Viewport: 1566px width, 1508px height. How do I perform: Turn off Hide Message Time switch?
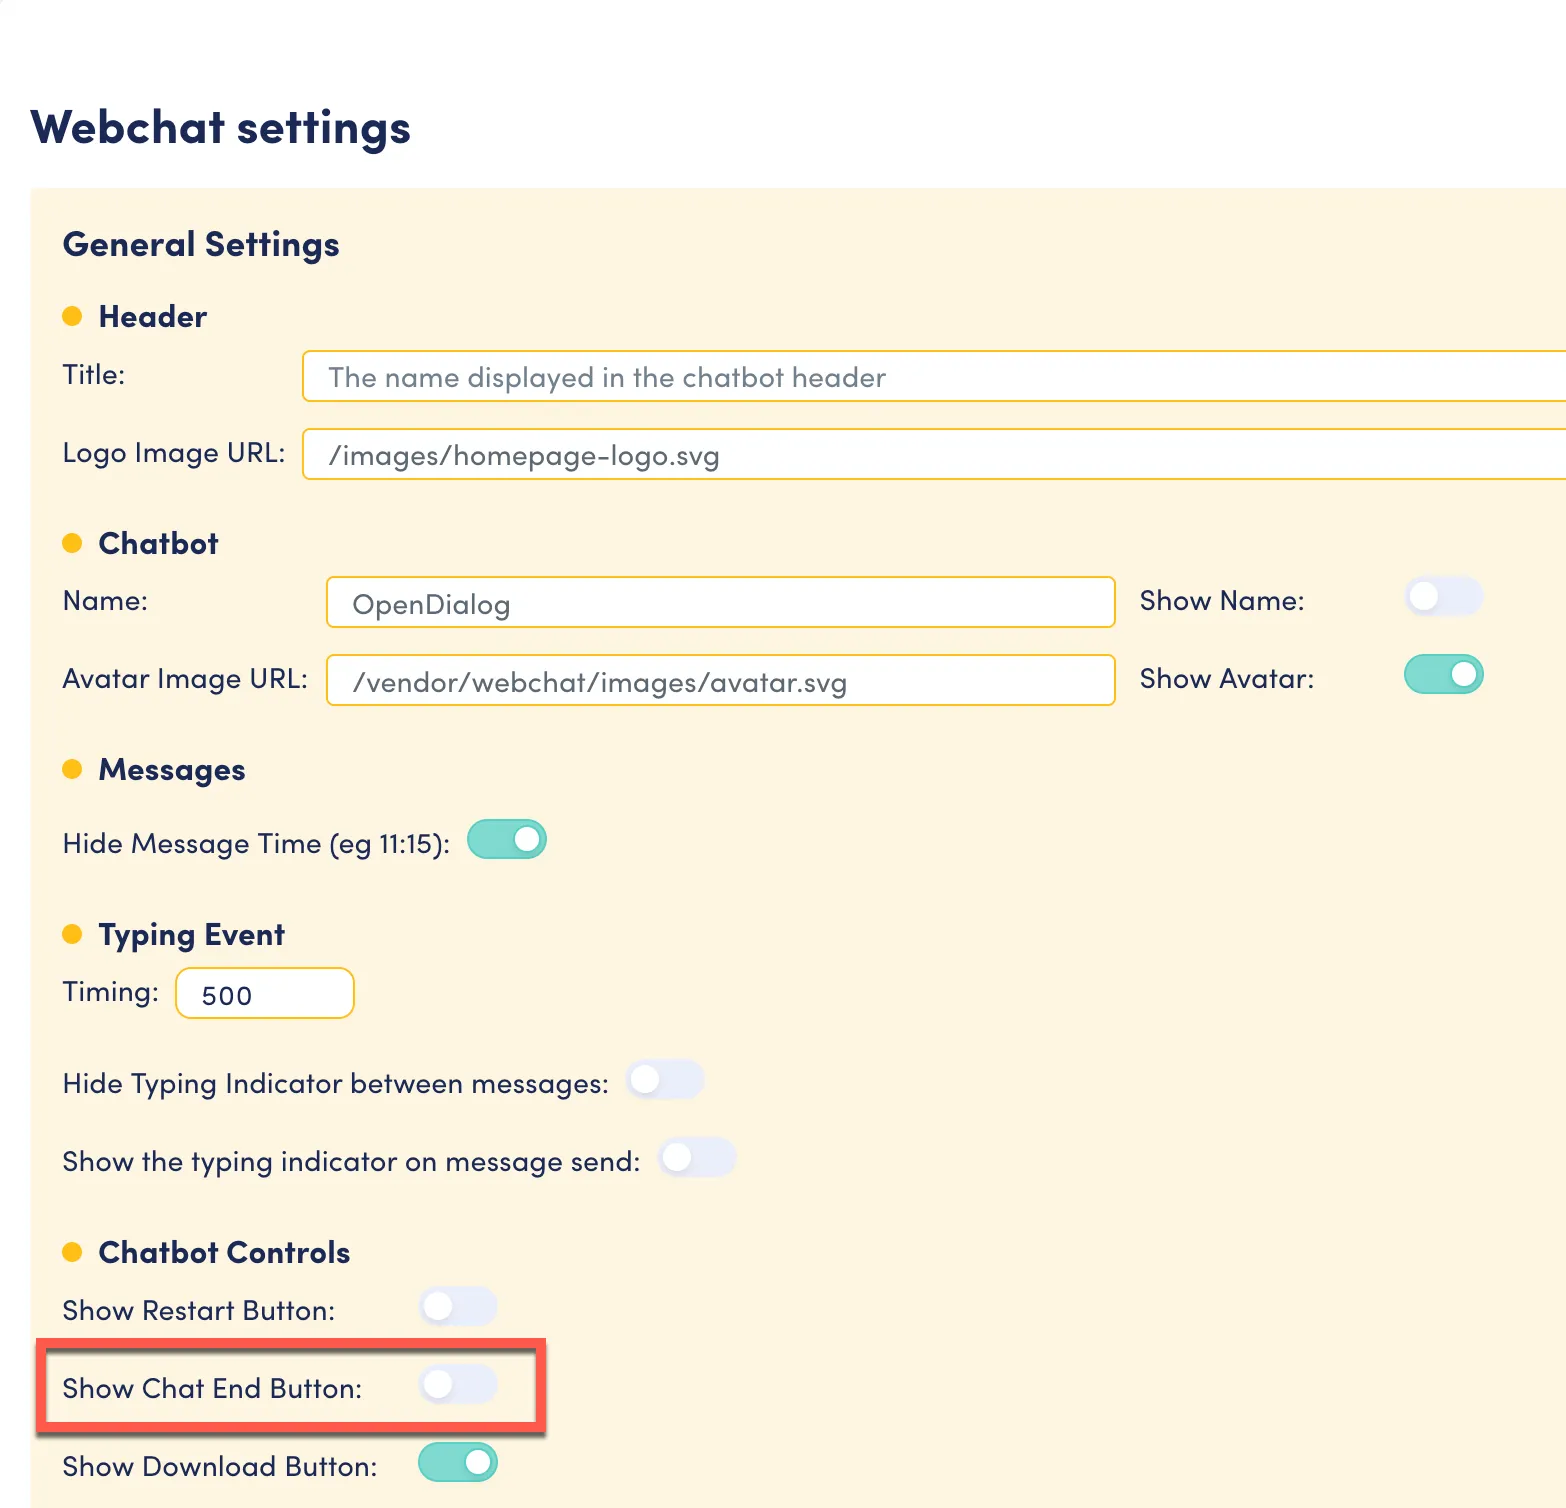coord(507,840)
